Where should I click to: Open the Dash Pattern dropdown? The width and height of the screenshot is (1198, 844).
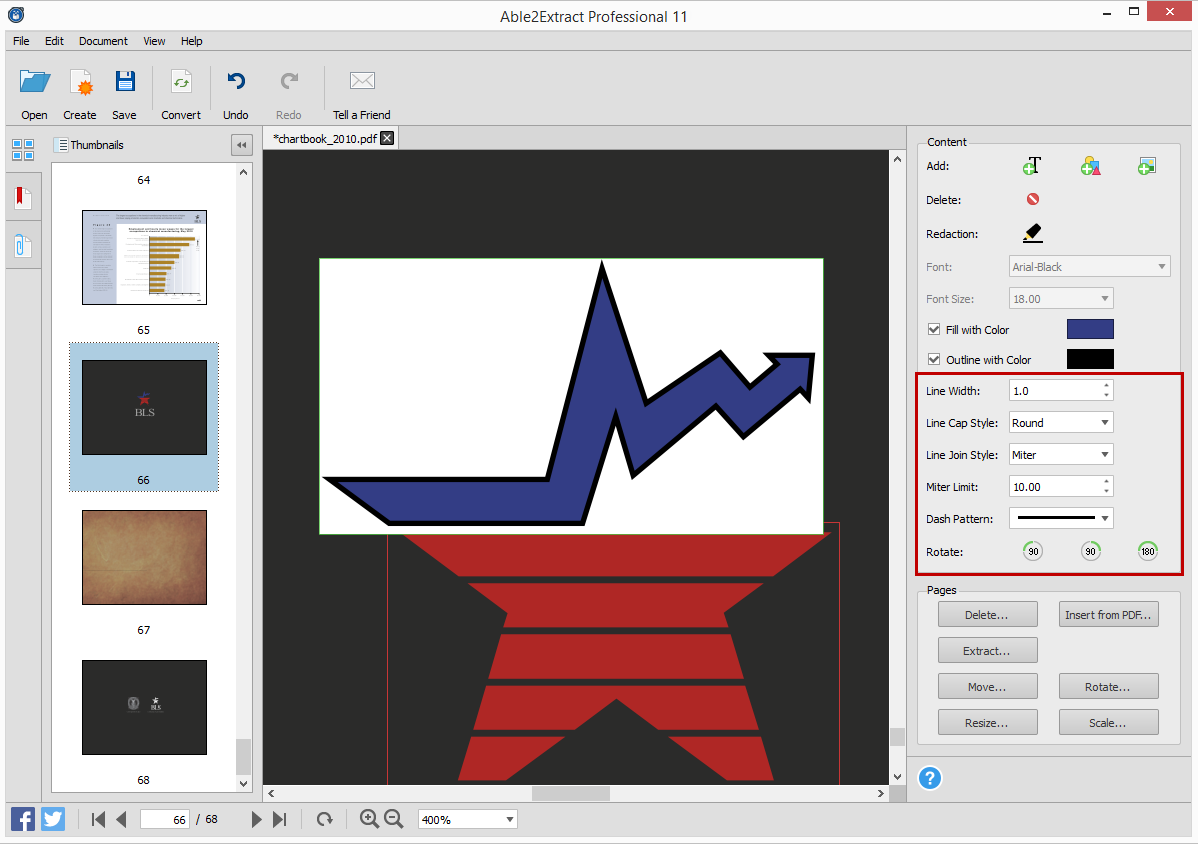pyautogui.click(x=1060, y=518)
